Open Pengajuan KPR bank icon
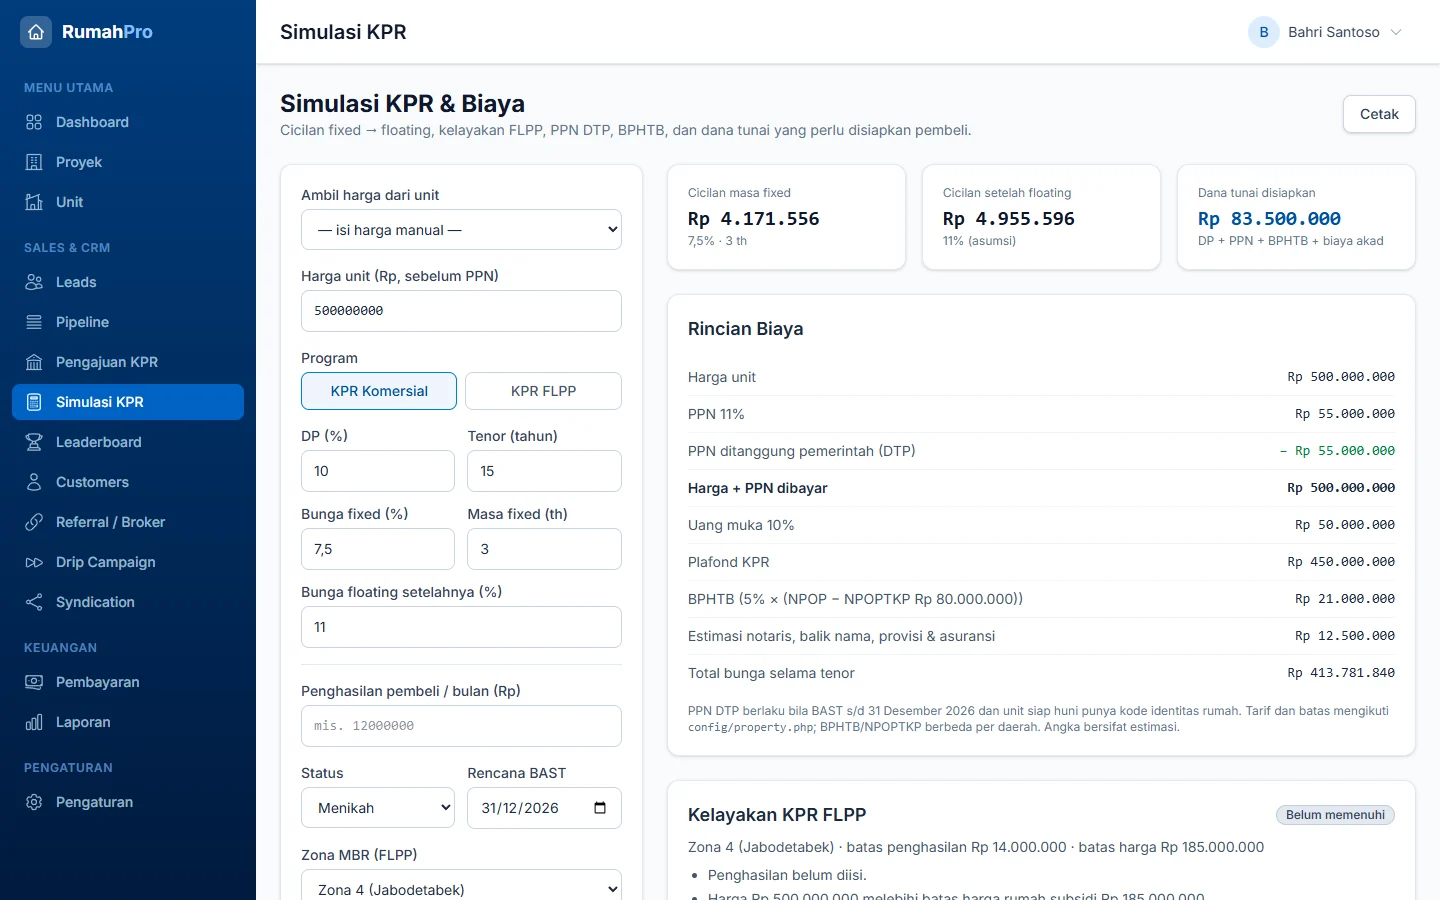 tap(34, 362)
